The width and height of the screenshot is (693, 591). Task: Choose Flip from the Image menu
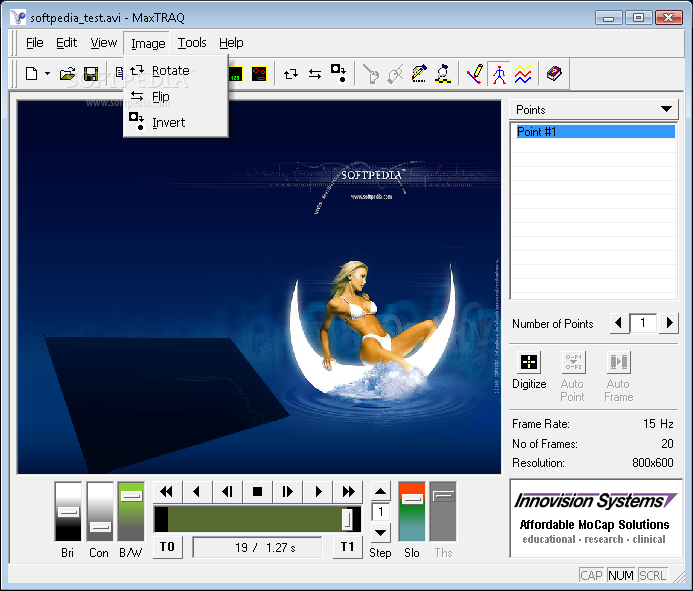tap(176, 96)
